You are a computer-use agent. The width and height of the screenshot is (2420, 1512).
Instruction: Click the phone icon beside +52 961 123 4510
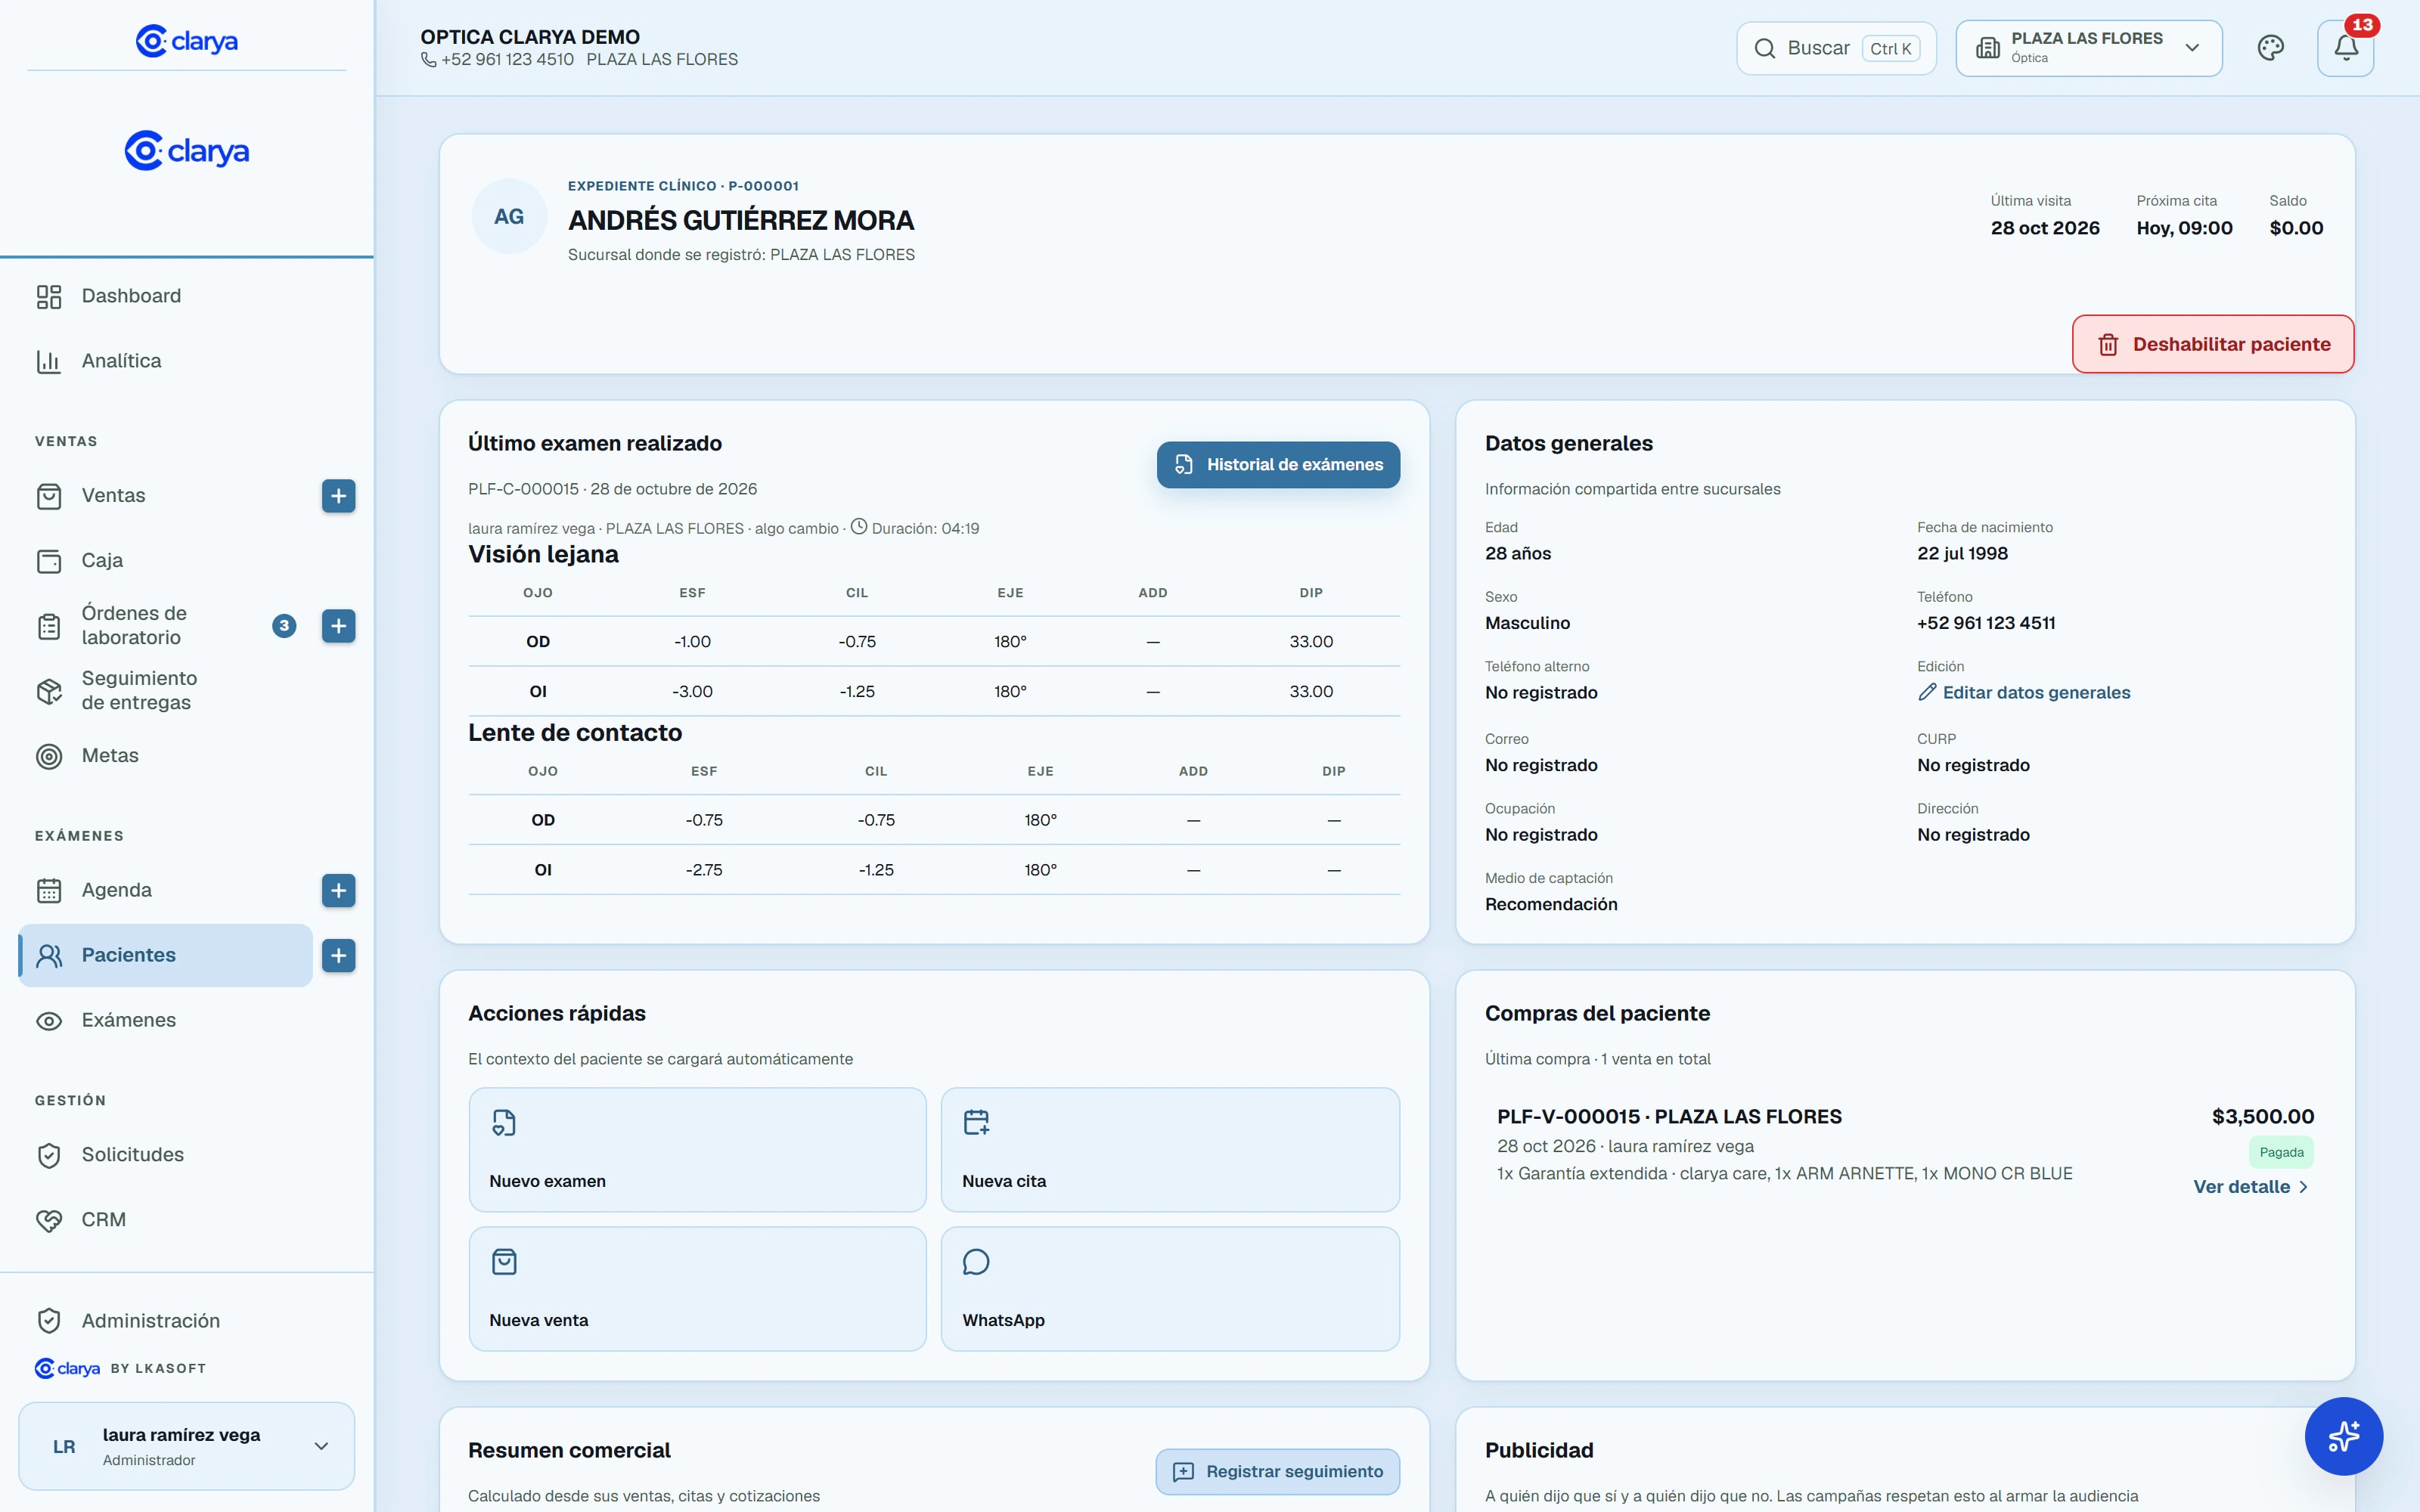(428, 60)
